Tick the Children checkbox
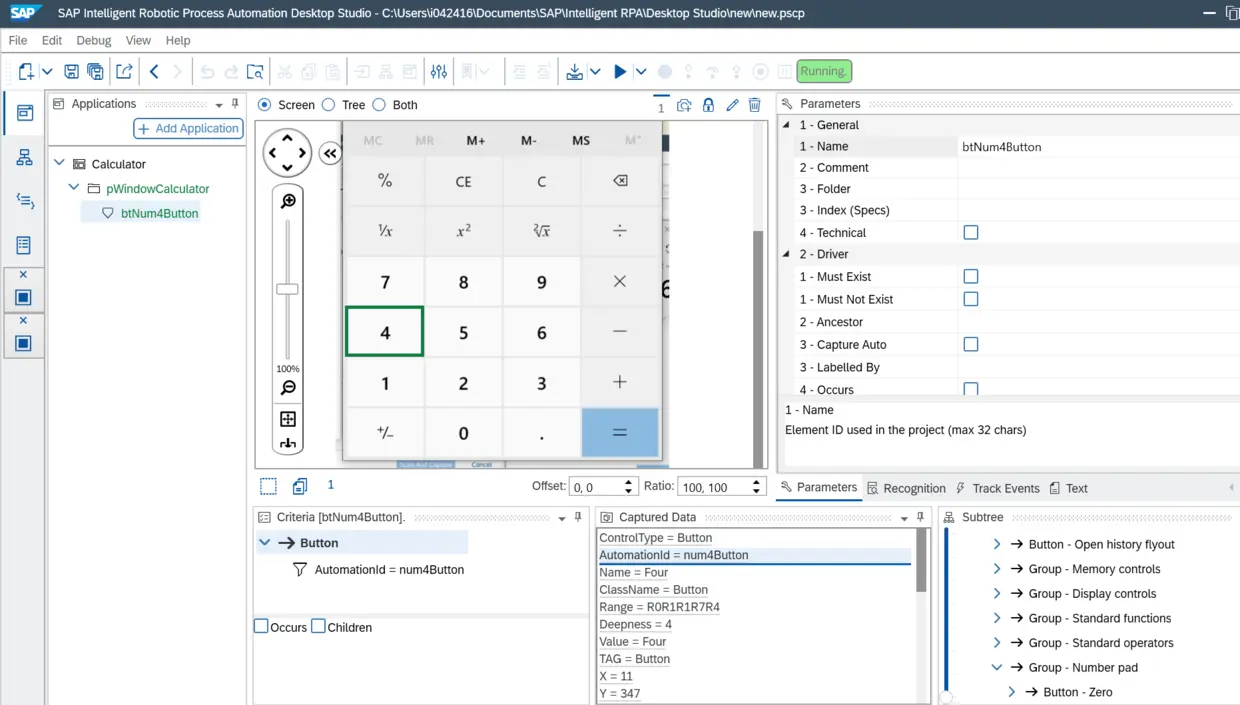Screen dimensions: 1240x705 point(318,627)
